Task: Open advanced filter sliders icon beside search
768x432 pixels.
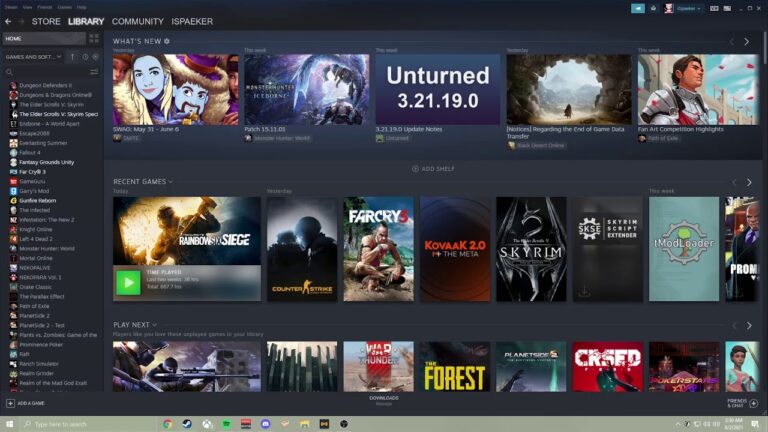Action: [94, 72]
